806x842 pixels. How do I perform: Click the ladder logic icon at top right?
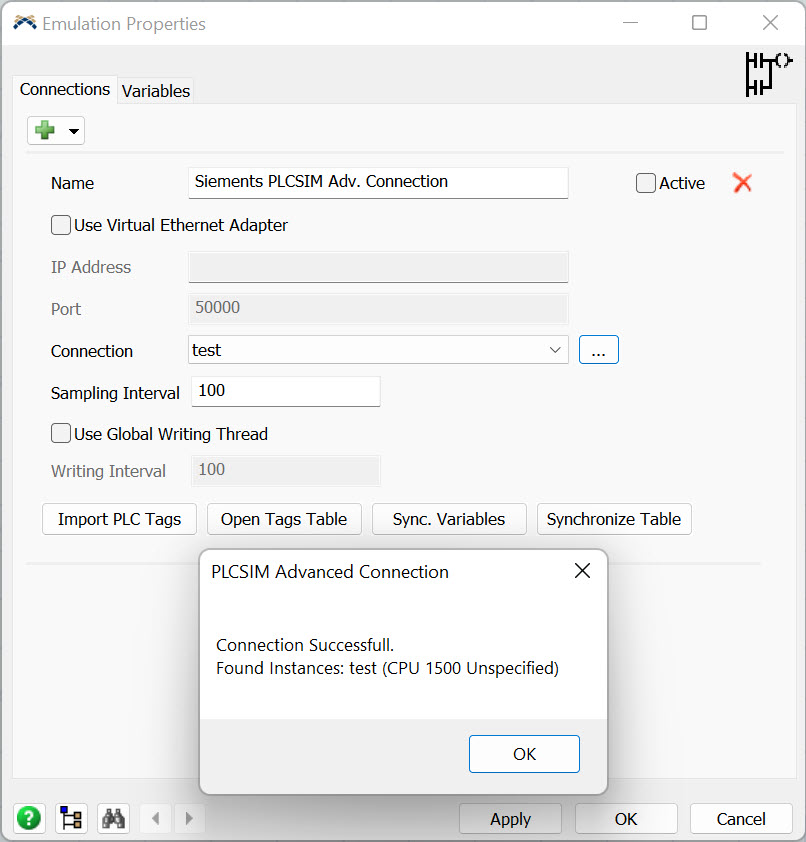766,73
